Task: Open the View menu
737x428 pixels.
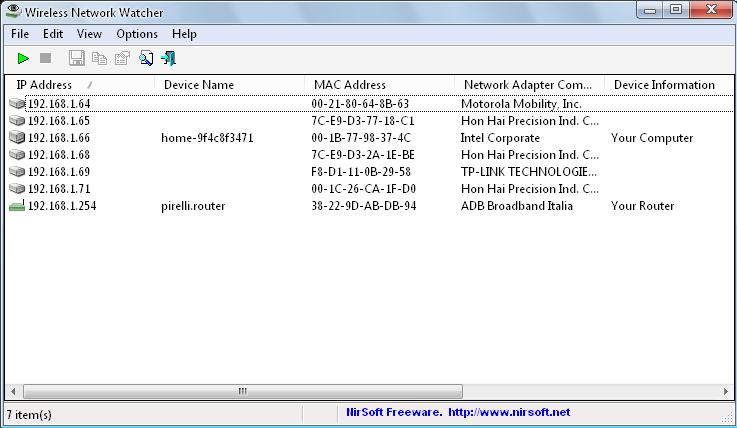Action: [89, 34]
